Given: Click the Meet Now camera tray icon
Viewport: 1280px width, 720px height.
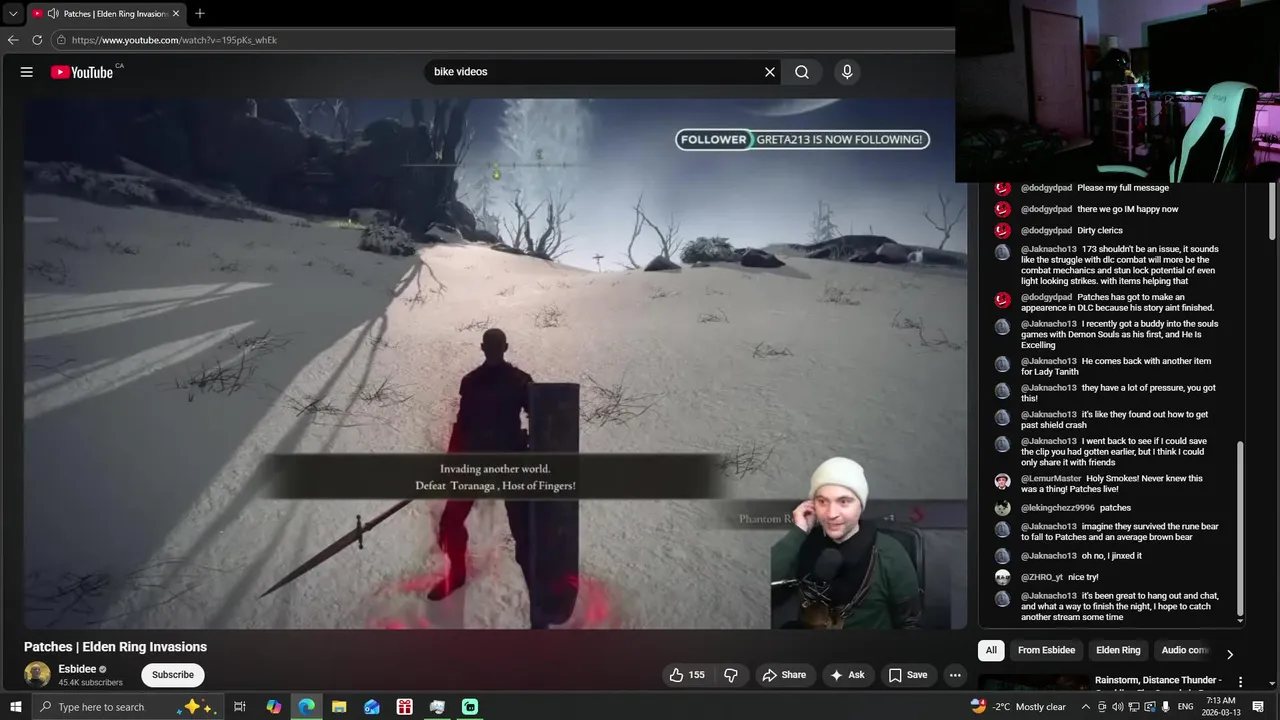Looking at the screenshot, I should 1102,707.
